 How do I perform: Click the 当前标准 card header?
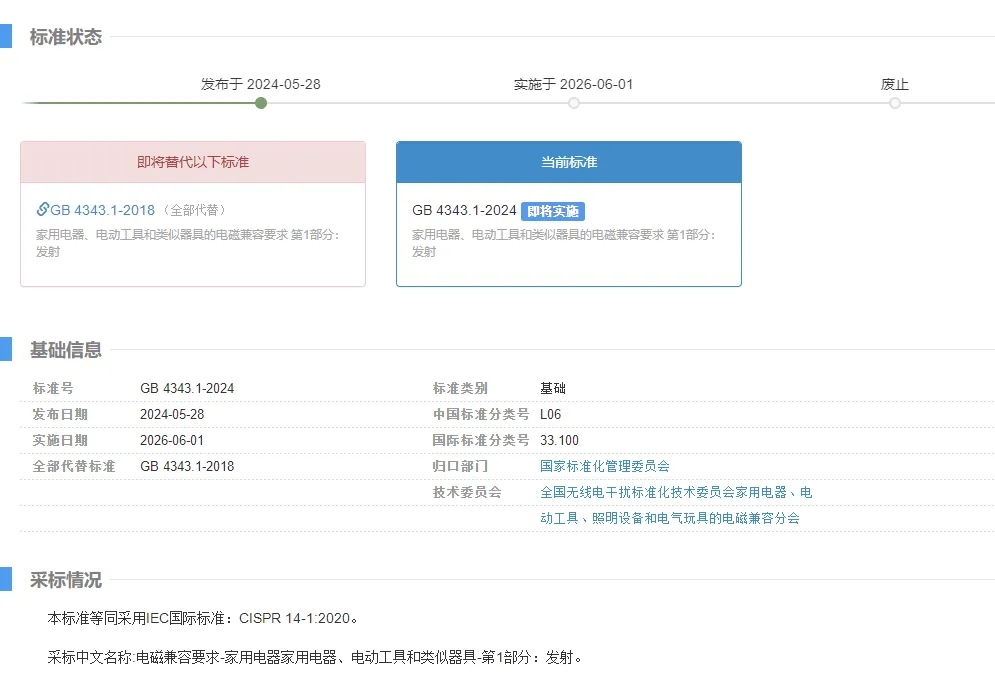tap(568, 162)
